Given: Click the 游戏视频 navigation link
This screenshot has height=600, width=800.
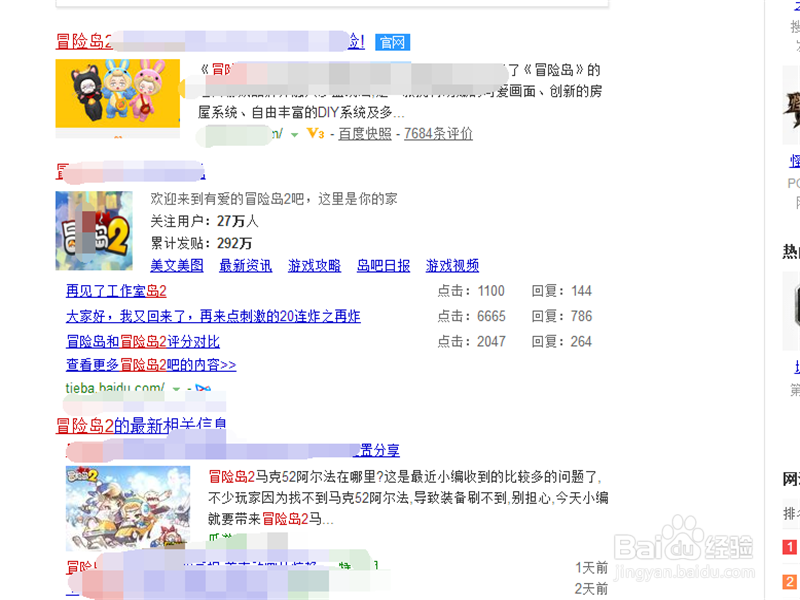Looking at the screenshot, I should point(450,266).
